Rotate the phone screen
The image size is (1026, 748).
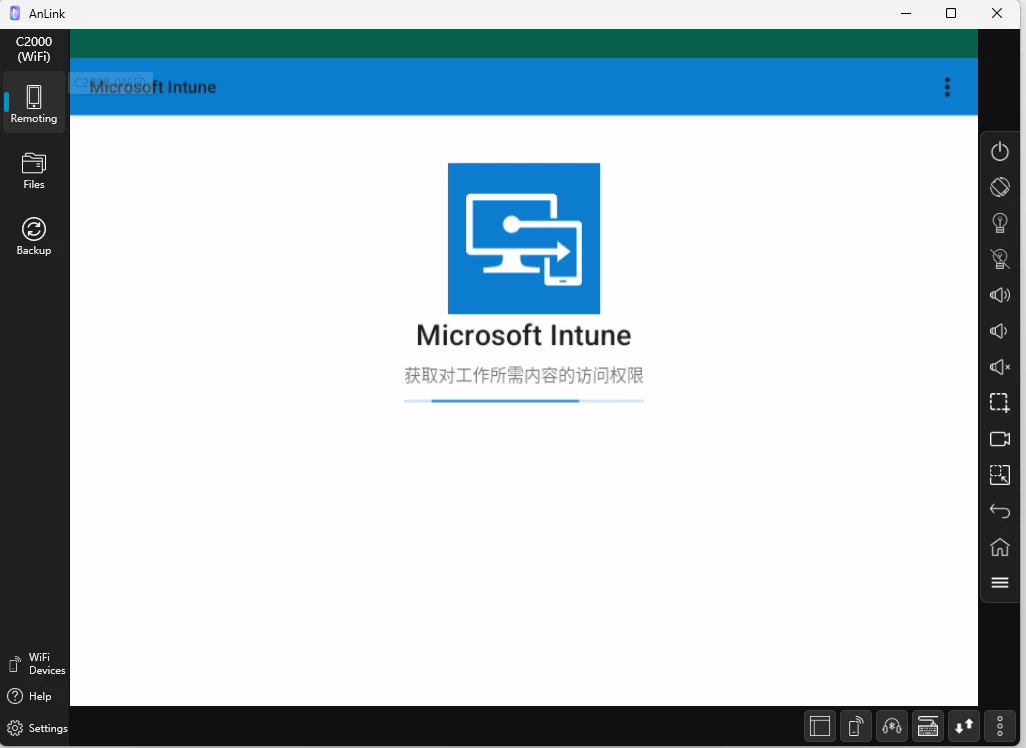(999, 187)
